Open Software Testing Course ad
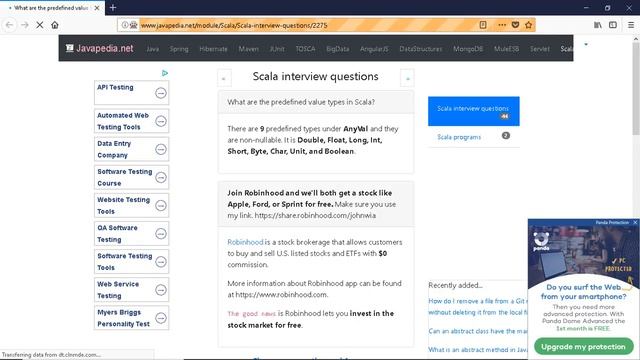 131,177
